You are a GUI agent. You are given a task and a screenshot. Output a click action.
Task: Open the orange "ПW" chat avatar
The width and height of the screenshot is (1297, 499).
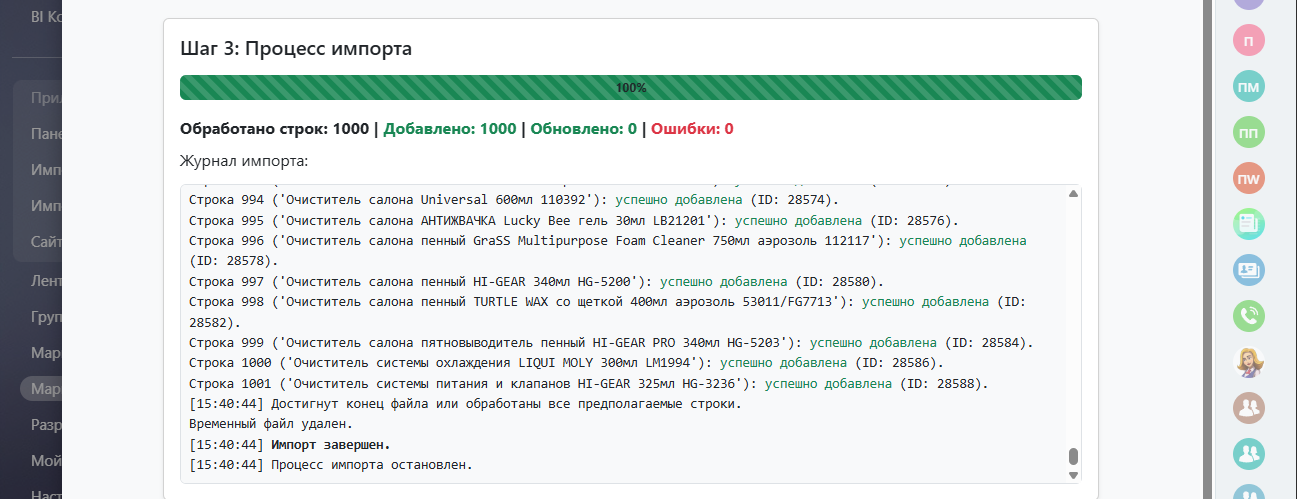coord(1249,179)
